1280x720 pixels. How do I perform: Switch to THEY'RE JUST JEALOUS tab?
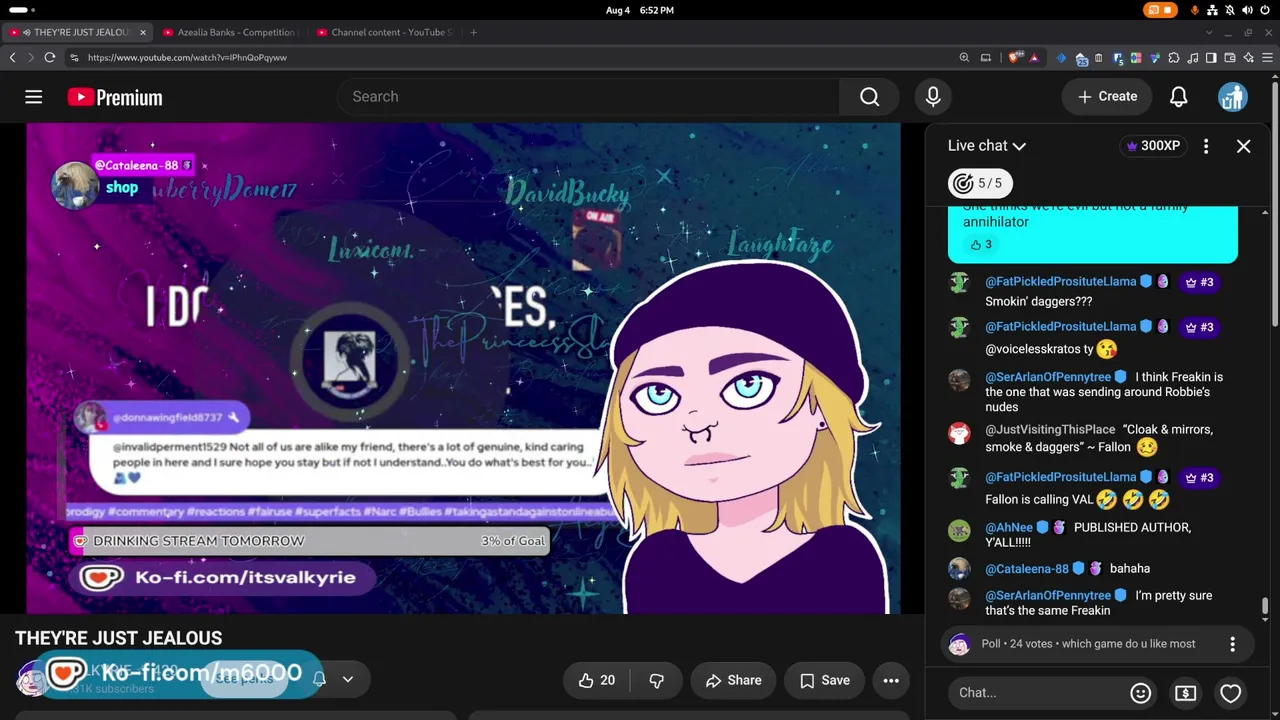click(76, 32)
